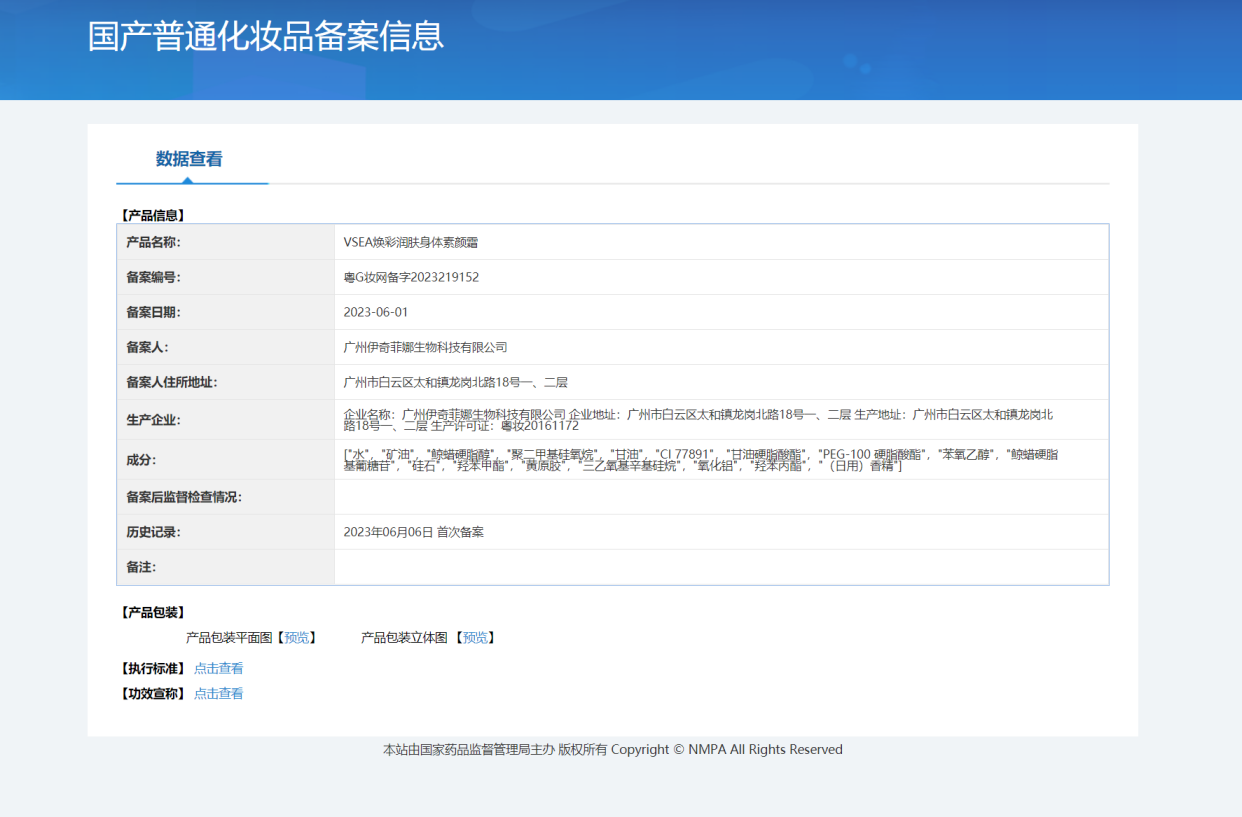This screenshot has width=1242, height=817.
Task: Open 执行标准 点击查看 link
Action: (218, 669)
